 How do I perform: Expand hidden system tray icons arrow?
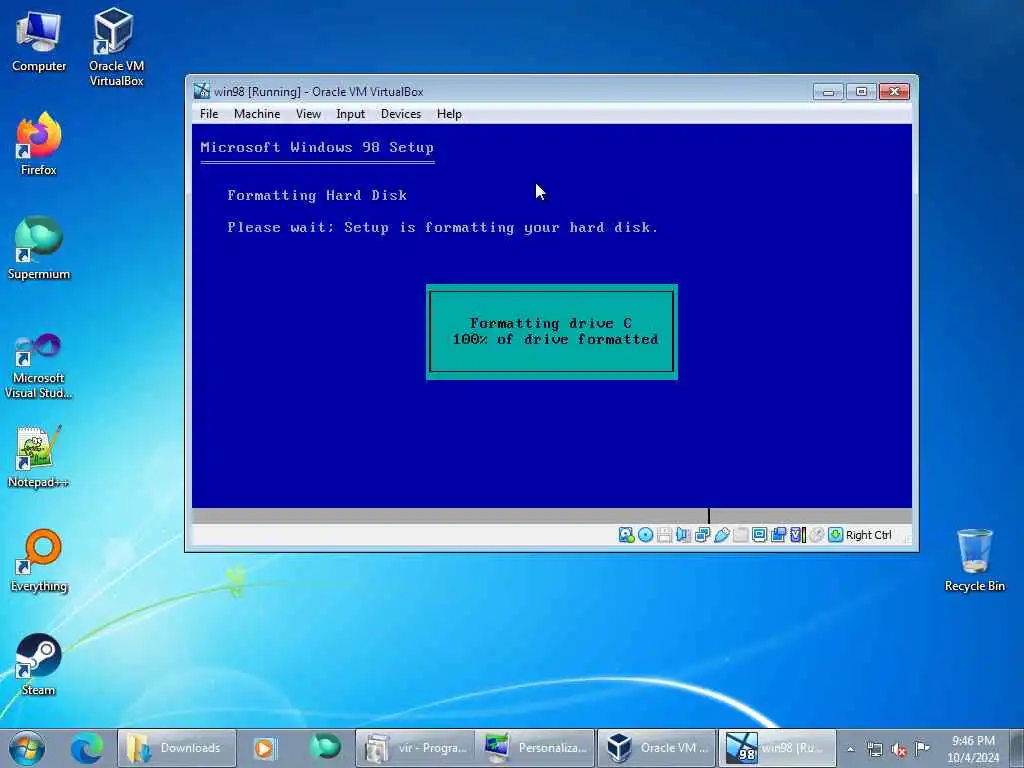point(850,749)
